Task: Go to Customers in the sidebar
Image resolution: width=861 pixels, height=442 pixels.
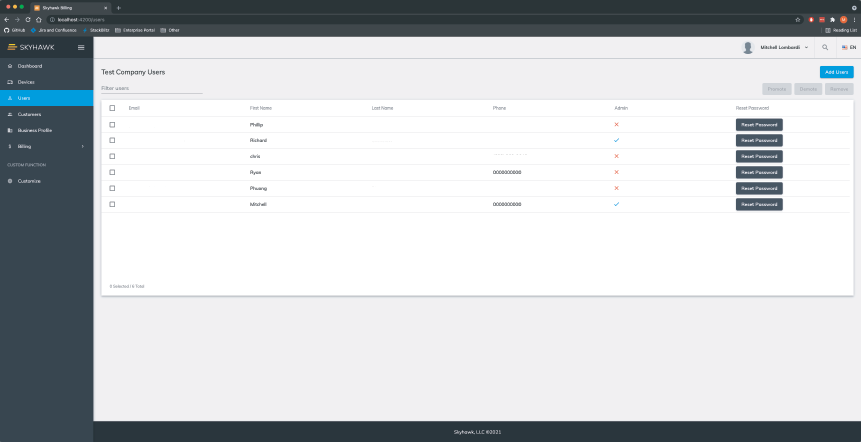Action: (47, 114)
